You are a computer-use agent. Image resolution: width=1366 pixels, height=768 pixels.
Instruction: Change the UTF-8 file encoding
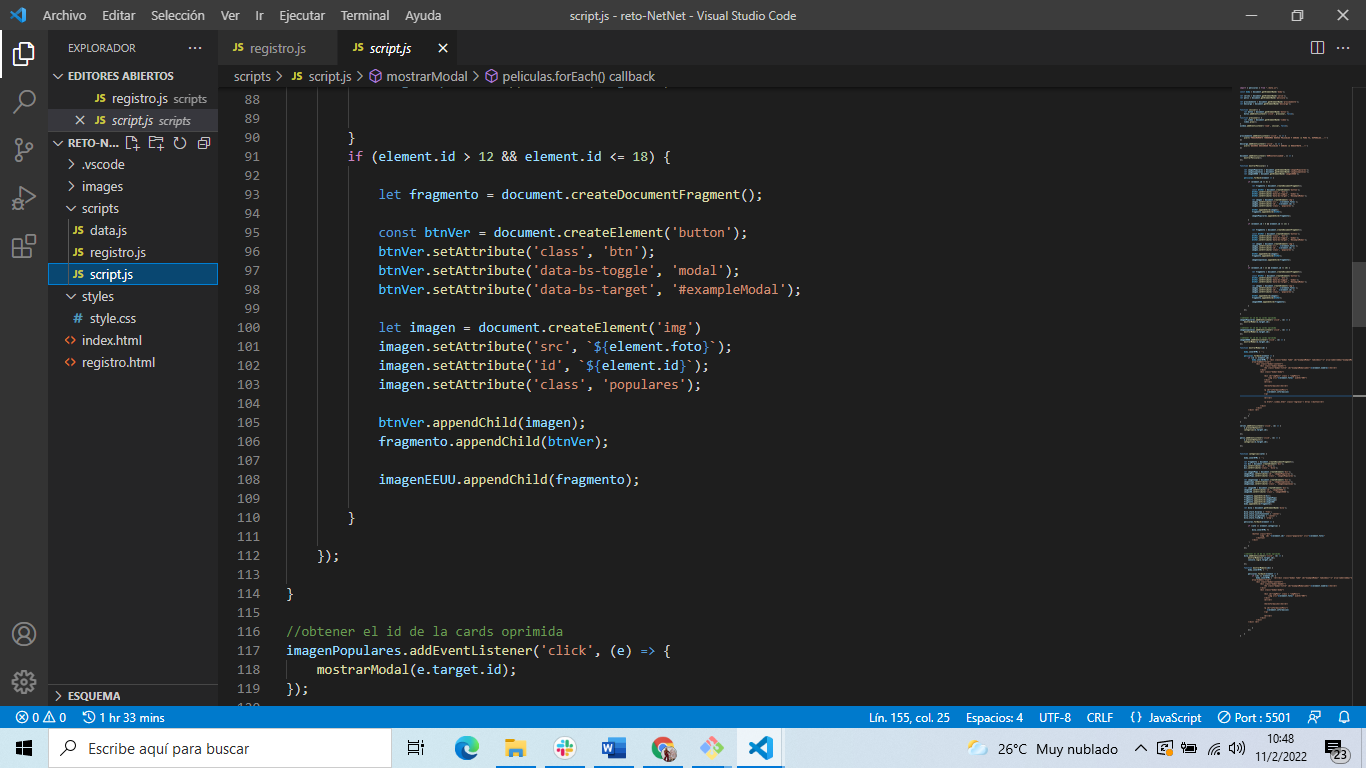[x=1054, y=717]
